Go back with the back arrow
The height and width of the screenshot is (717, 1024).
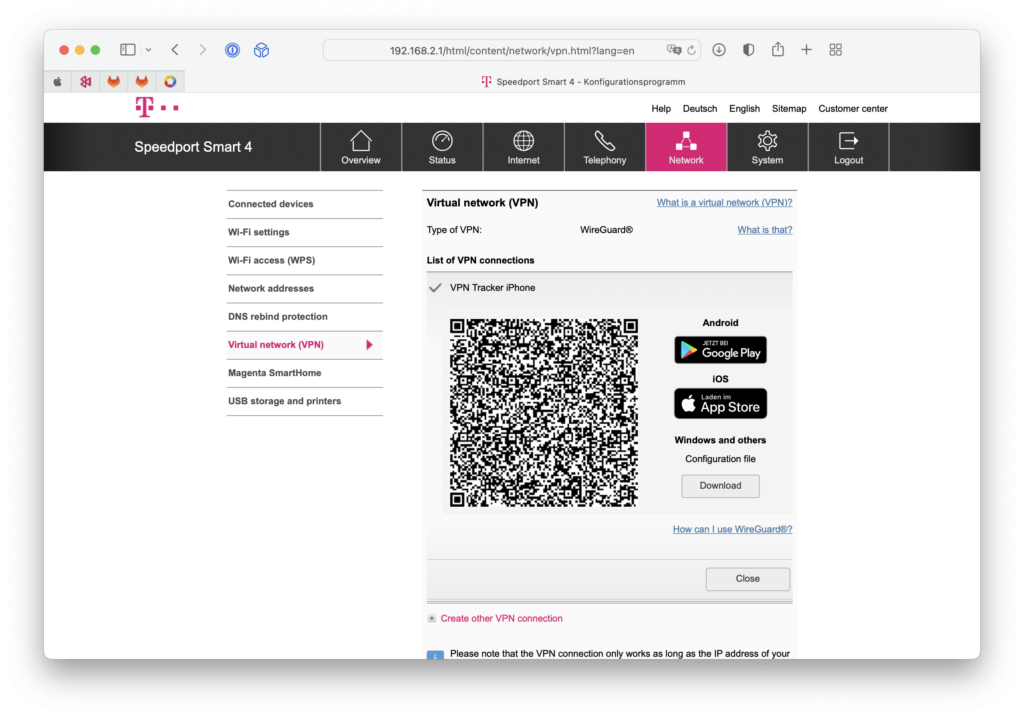coord(175,50)
